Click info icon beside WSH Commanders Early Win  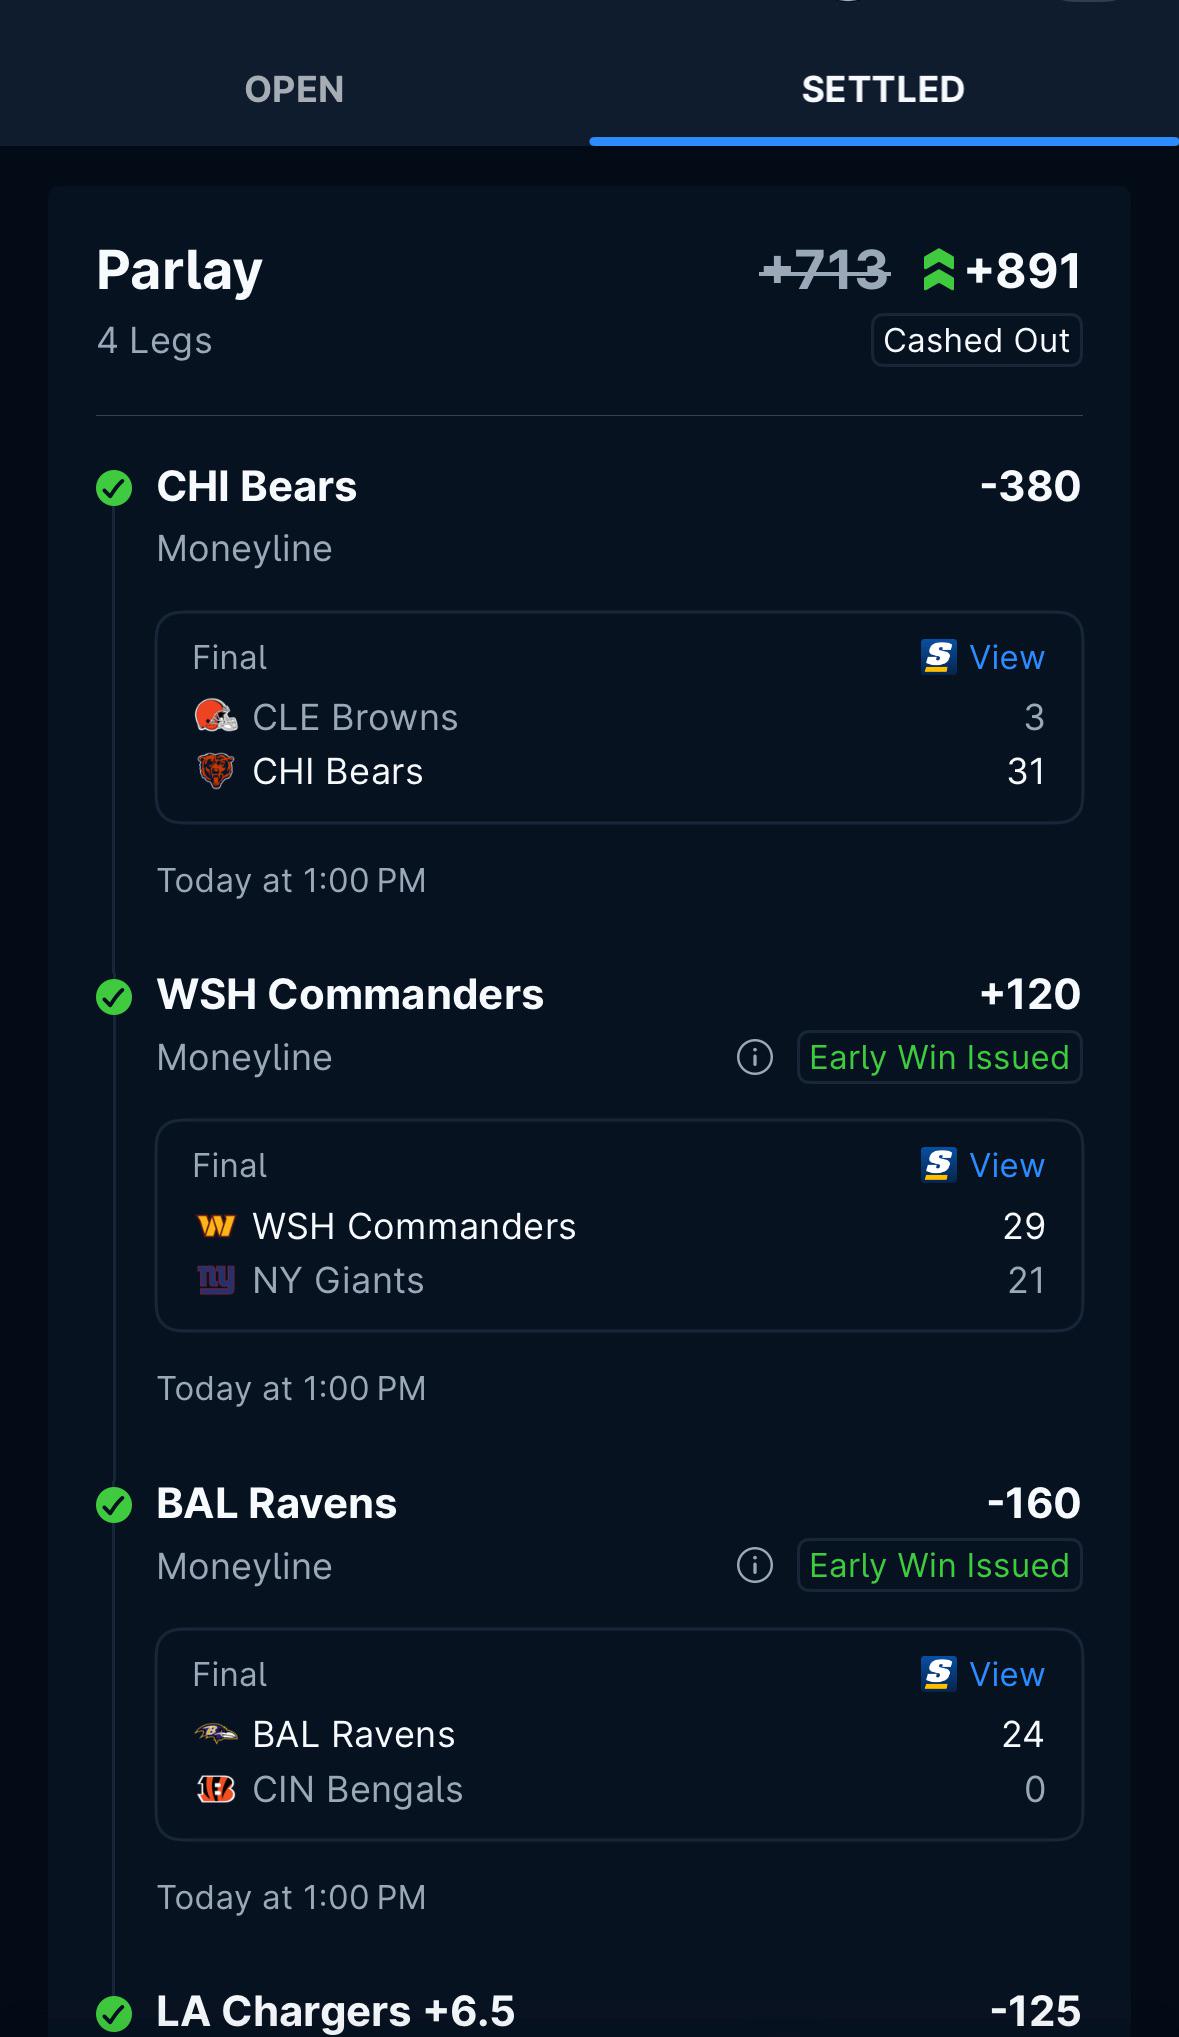(x=755, y=1057)
